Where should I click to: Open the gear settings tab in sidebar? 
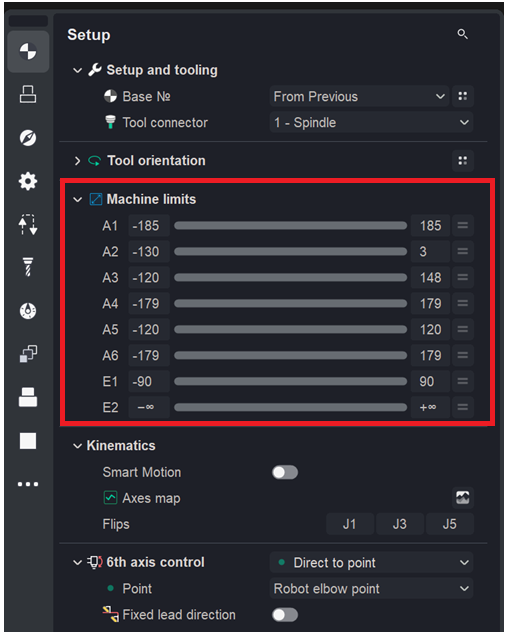pos(28,181)
